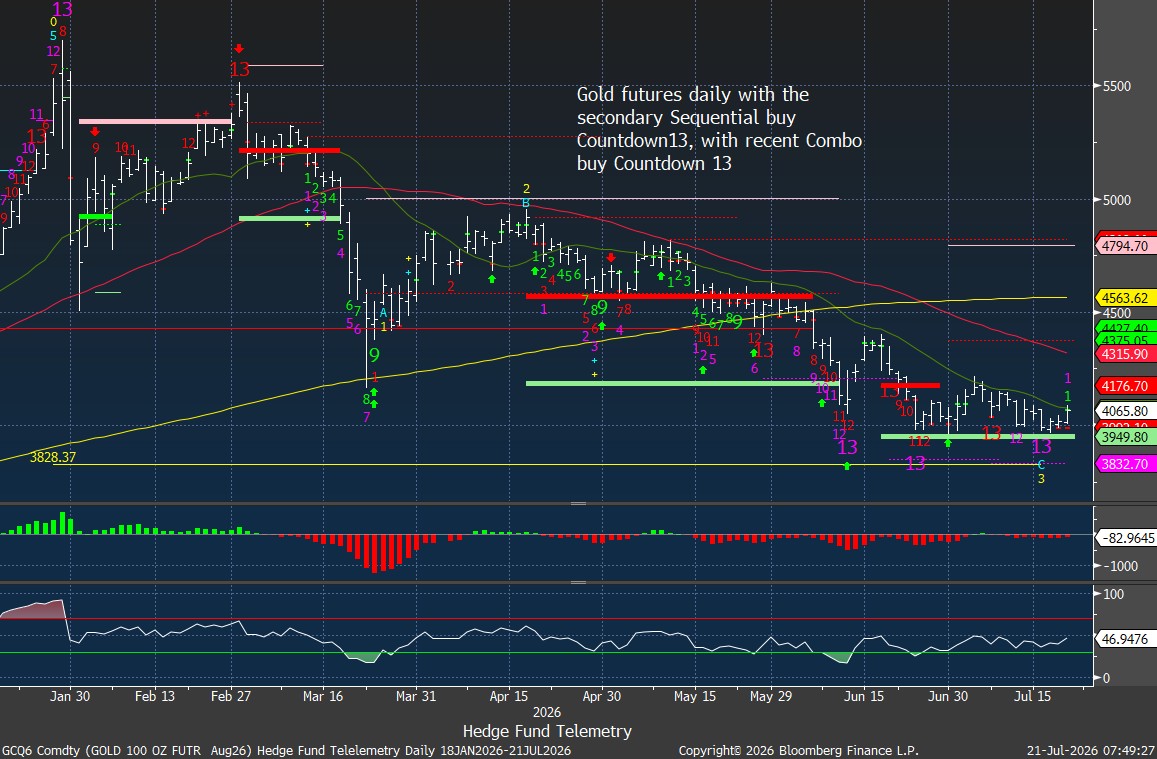Select the red down arrow above Apr 30 bars
The height and width of the screenshot is (759, 1157).
[x=611, y=257]
